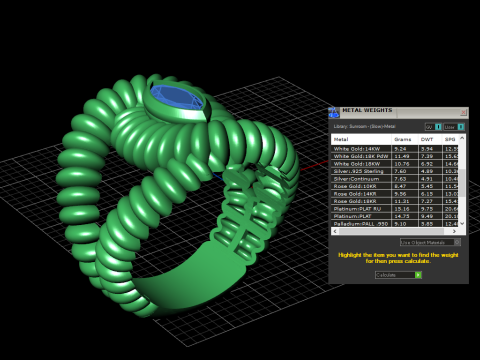Close the Metal Weights panel
Image resolution: width=480 pixels, height=360 pixels.
pyautogui.click(x=463, y=112)
